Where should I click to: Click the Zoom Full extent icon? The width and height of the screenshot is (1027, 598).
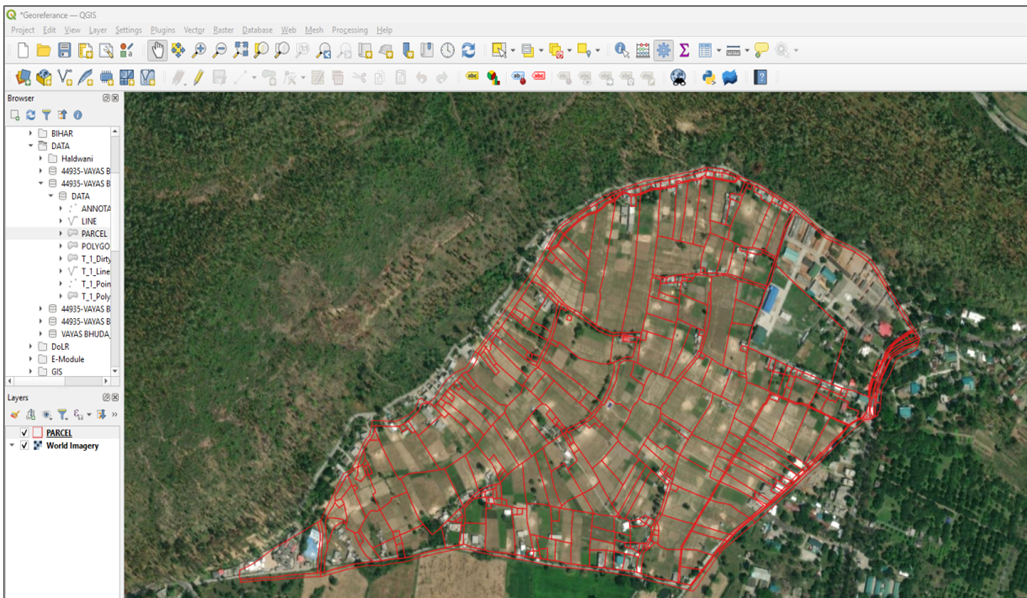point(241,50)
